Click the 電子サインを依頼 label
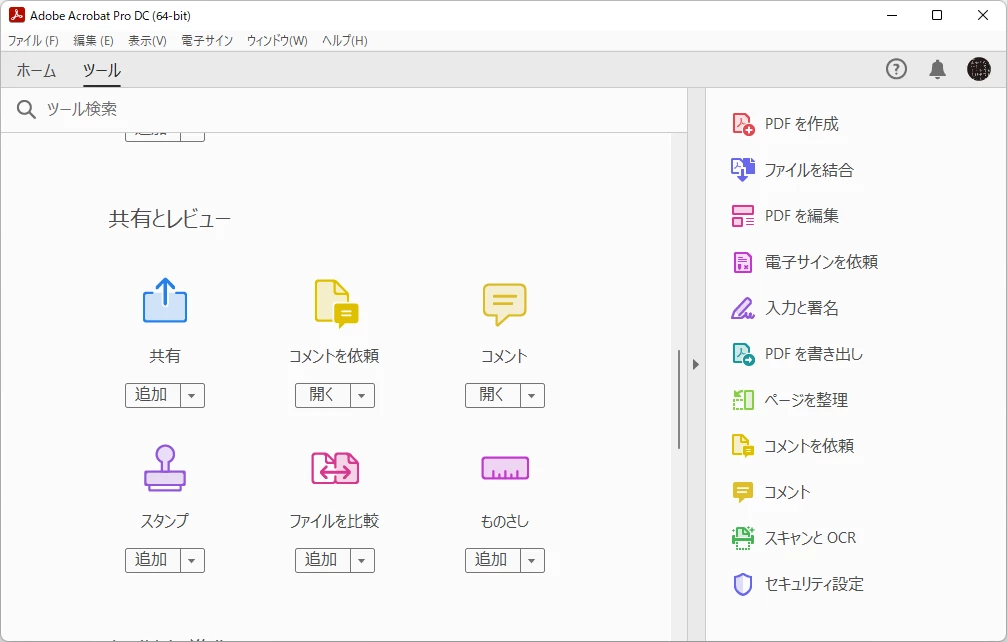This screenshot has width=1007, height=642. 821,262
